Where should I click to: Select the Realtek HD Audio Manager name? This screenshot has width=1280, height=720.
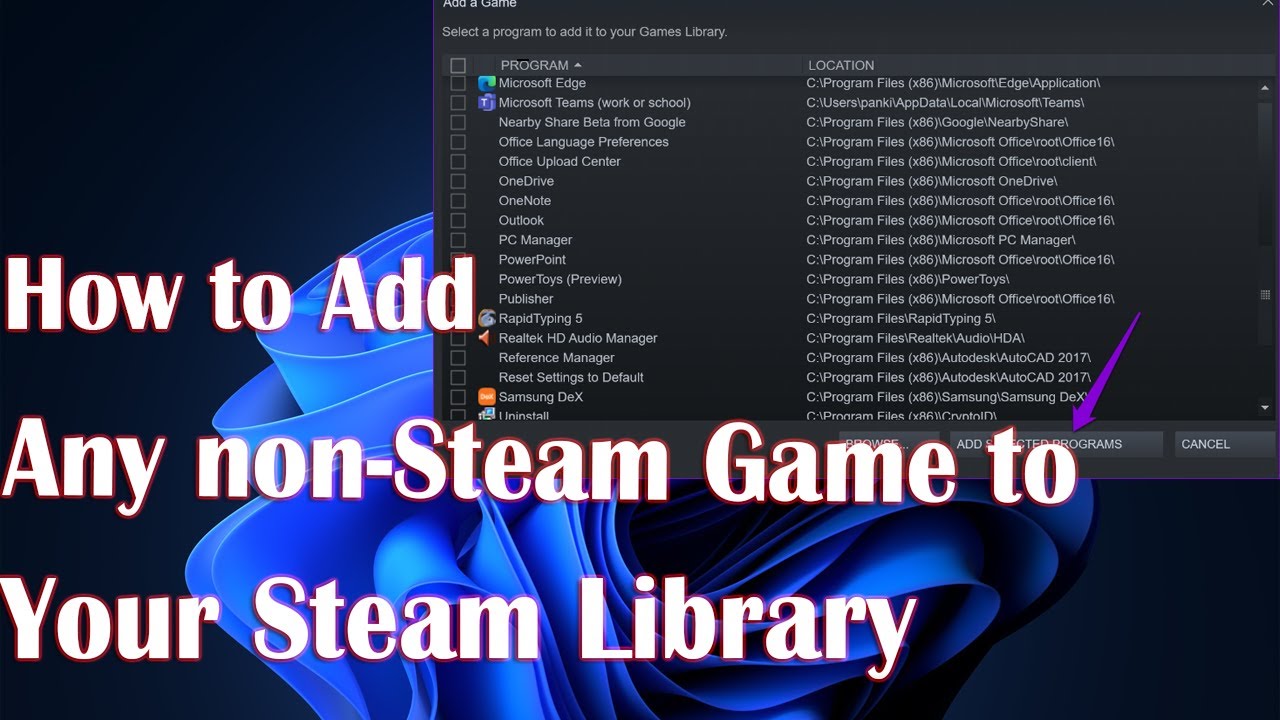[578, 338]
